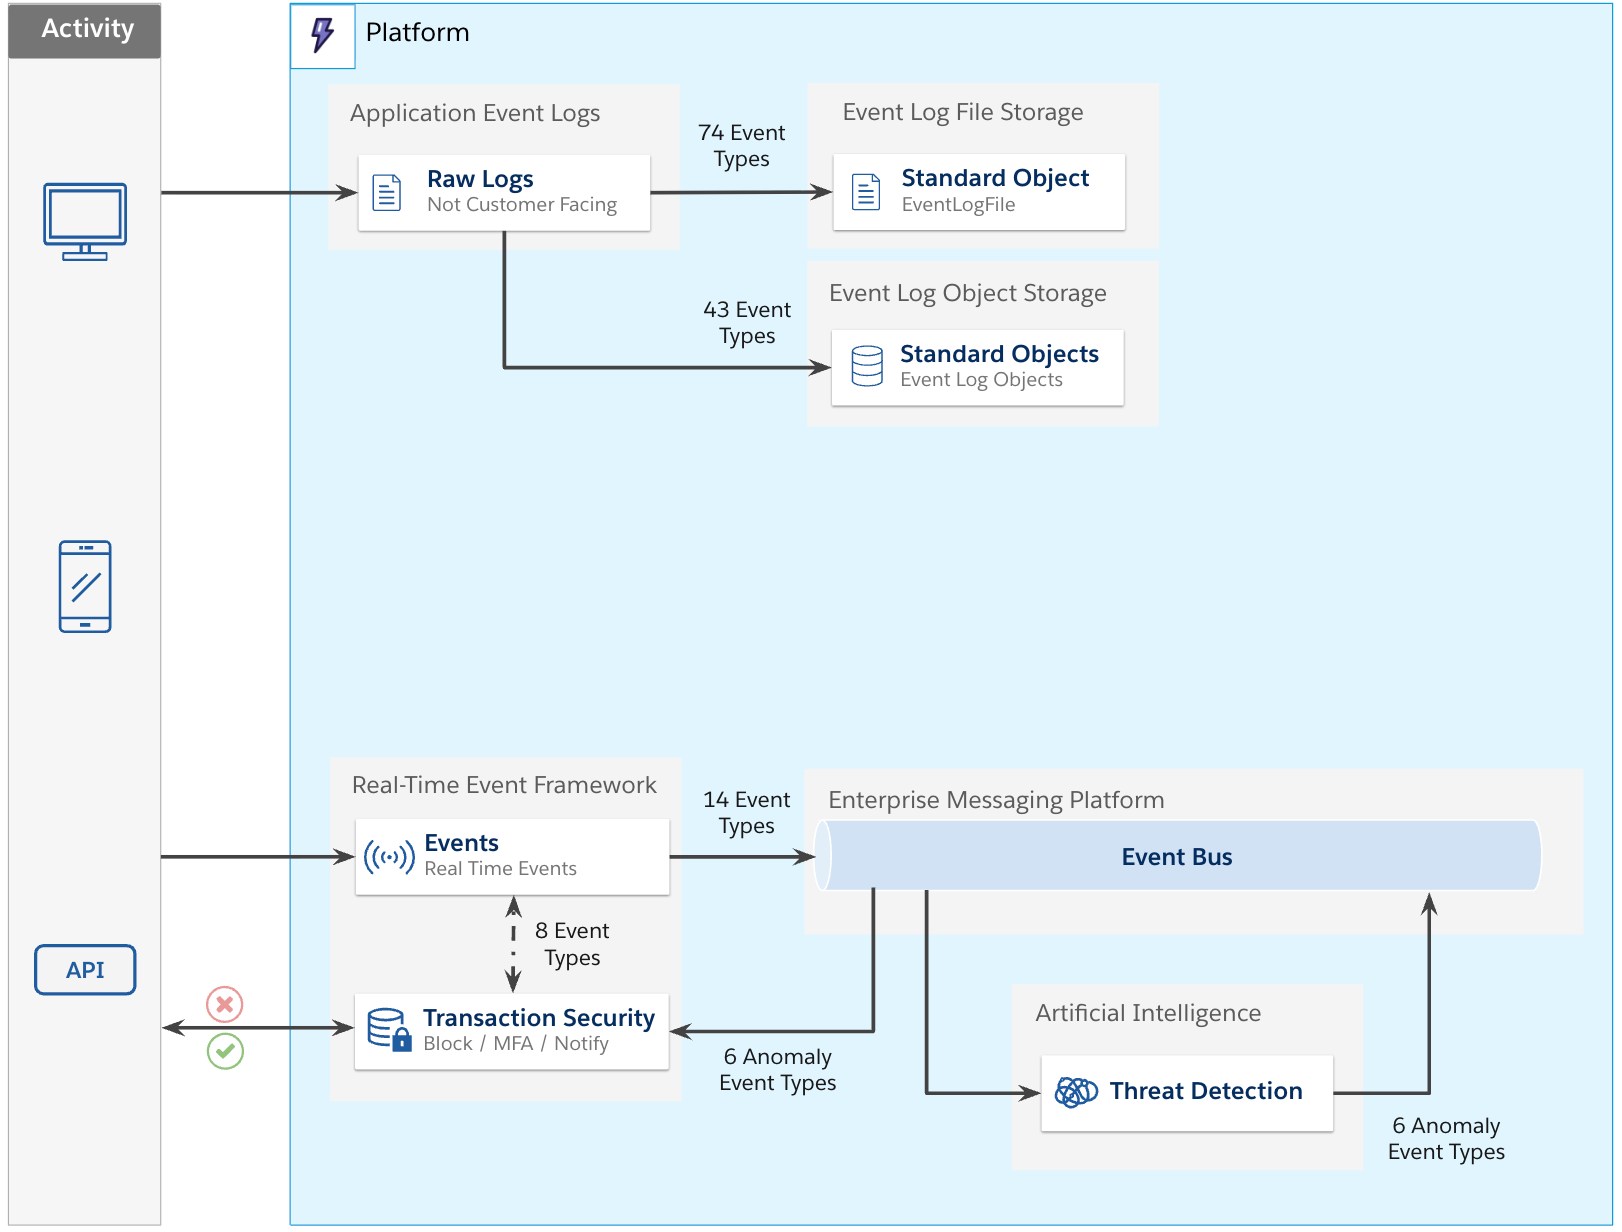Click the Threat Detection brain icon
Screen dimensions: 1622x1232
click(x=1076, y=1092)
